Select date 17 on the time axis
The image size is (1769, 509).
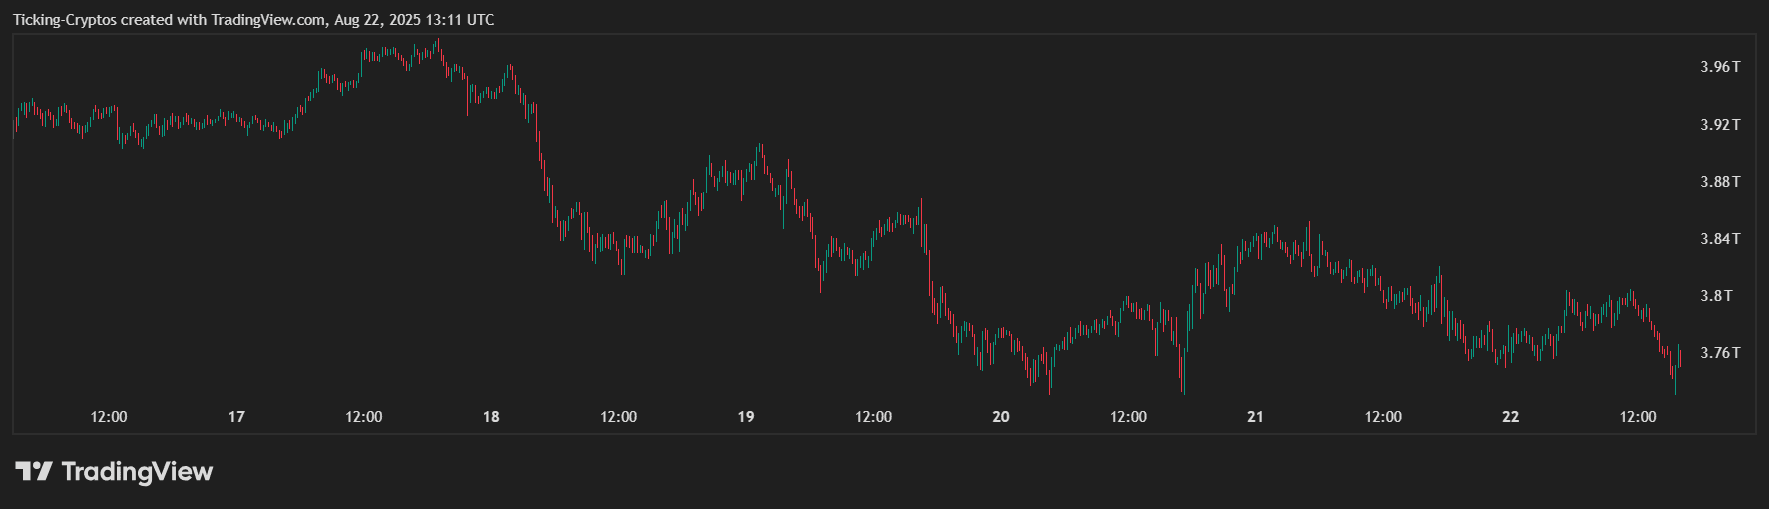coord(236,417)
